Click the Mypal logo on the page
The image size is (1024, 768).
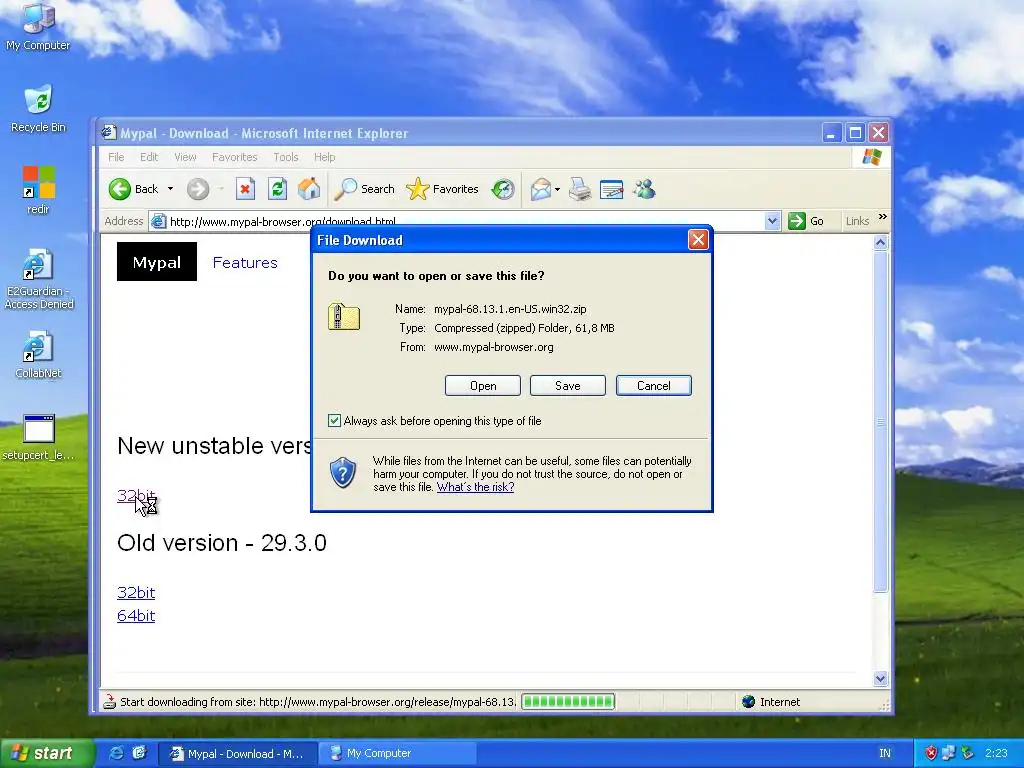(x=157, y=262)
